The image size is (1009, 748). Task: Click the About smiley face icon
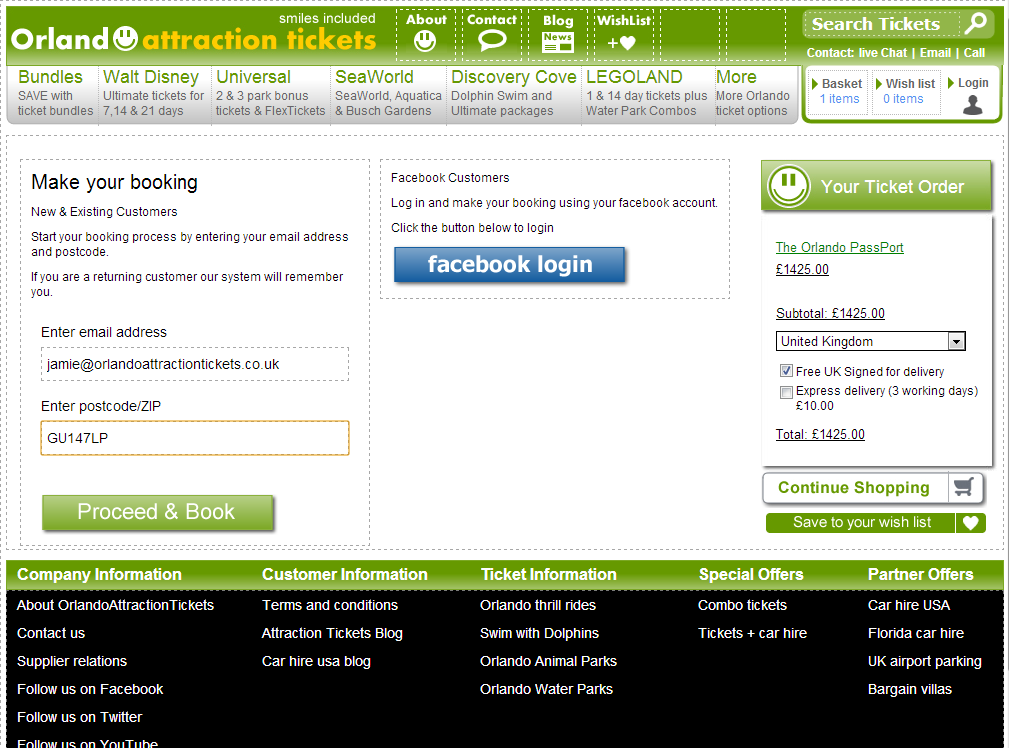[x=425, y=41]
